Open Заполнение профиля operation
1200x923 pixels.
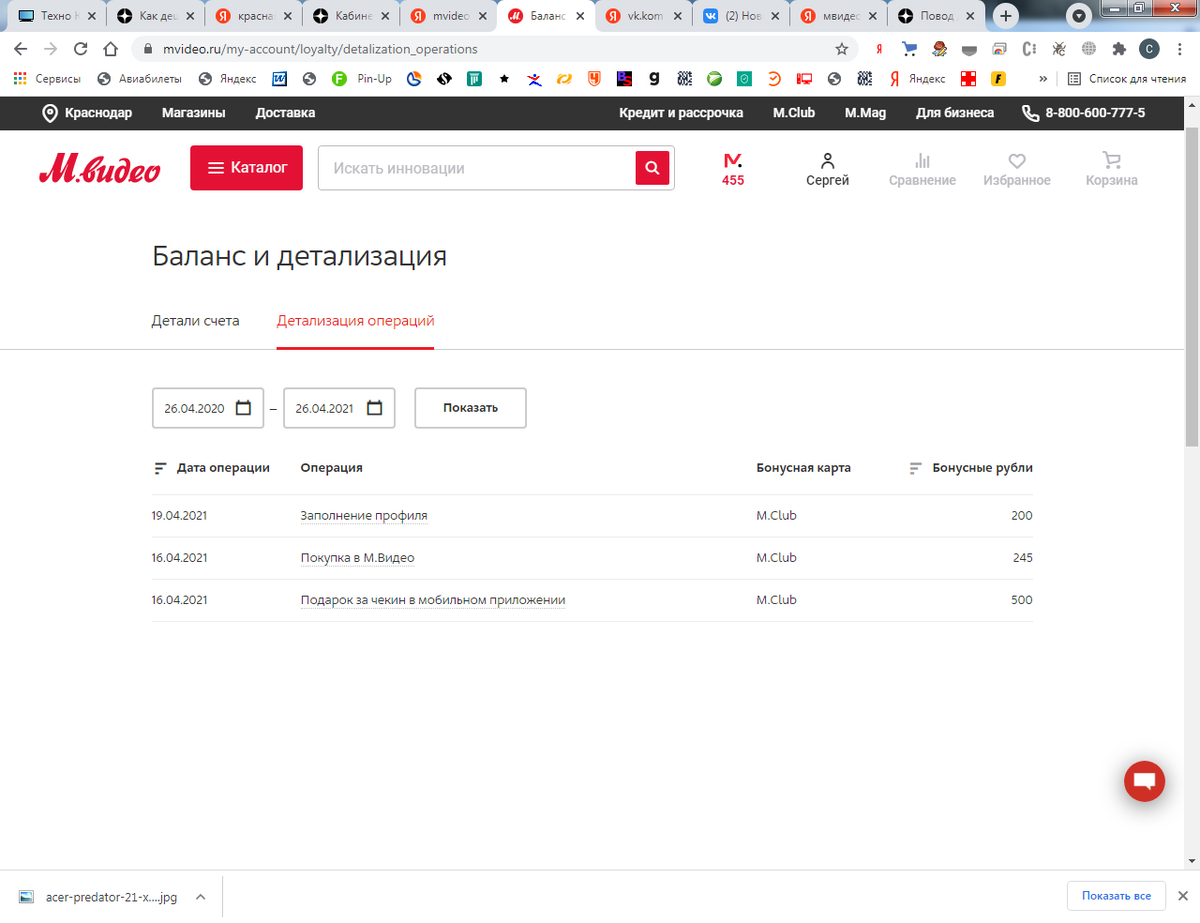[364, 516]
